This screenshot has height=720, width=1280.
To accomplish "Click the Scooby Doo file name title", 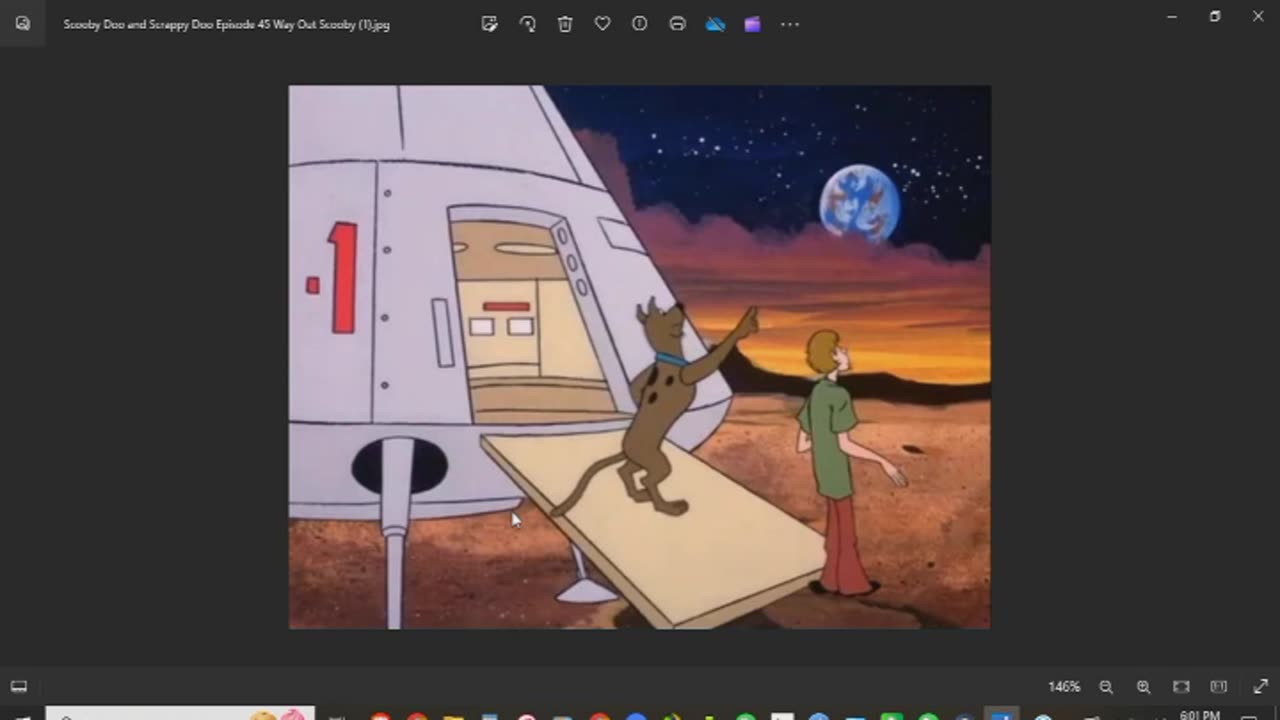I will 227,24.
